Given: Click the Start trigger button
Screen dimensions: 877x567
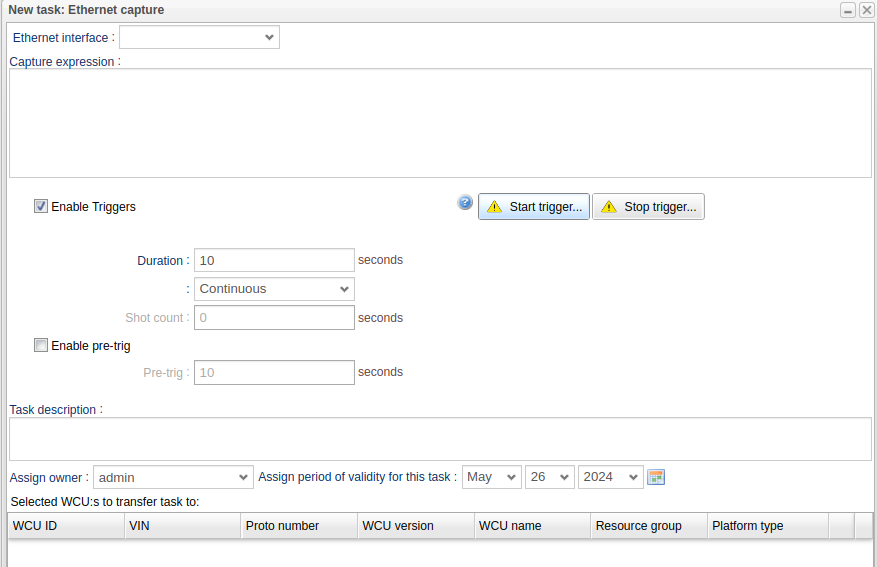Looking at the screenshot, I should point(533,207).
